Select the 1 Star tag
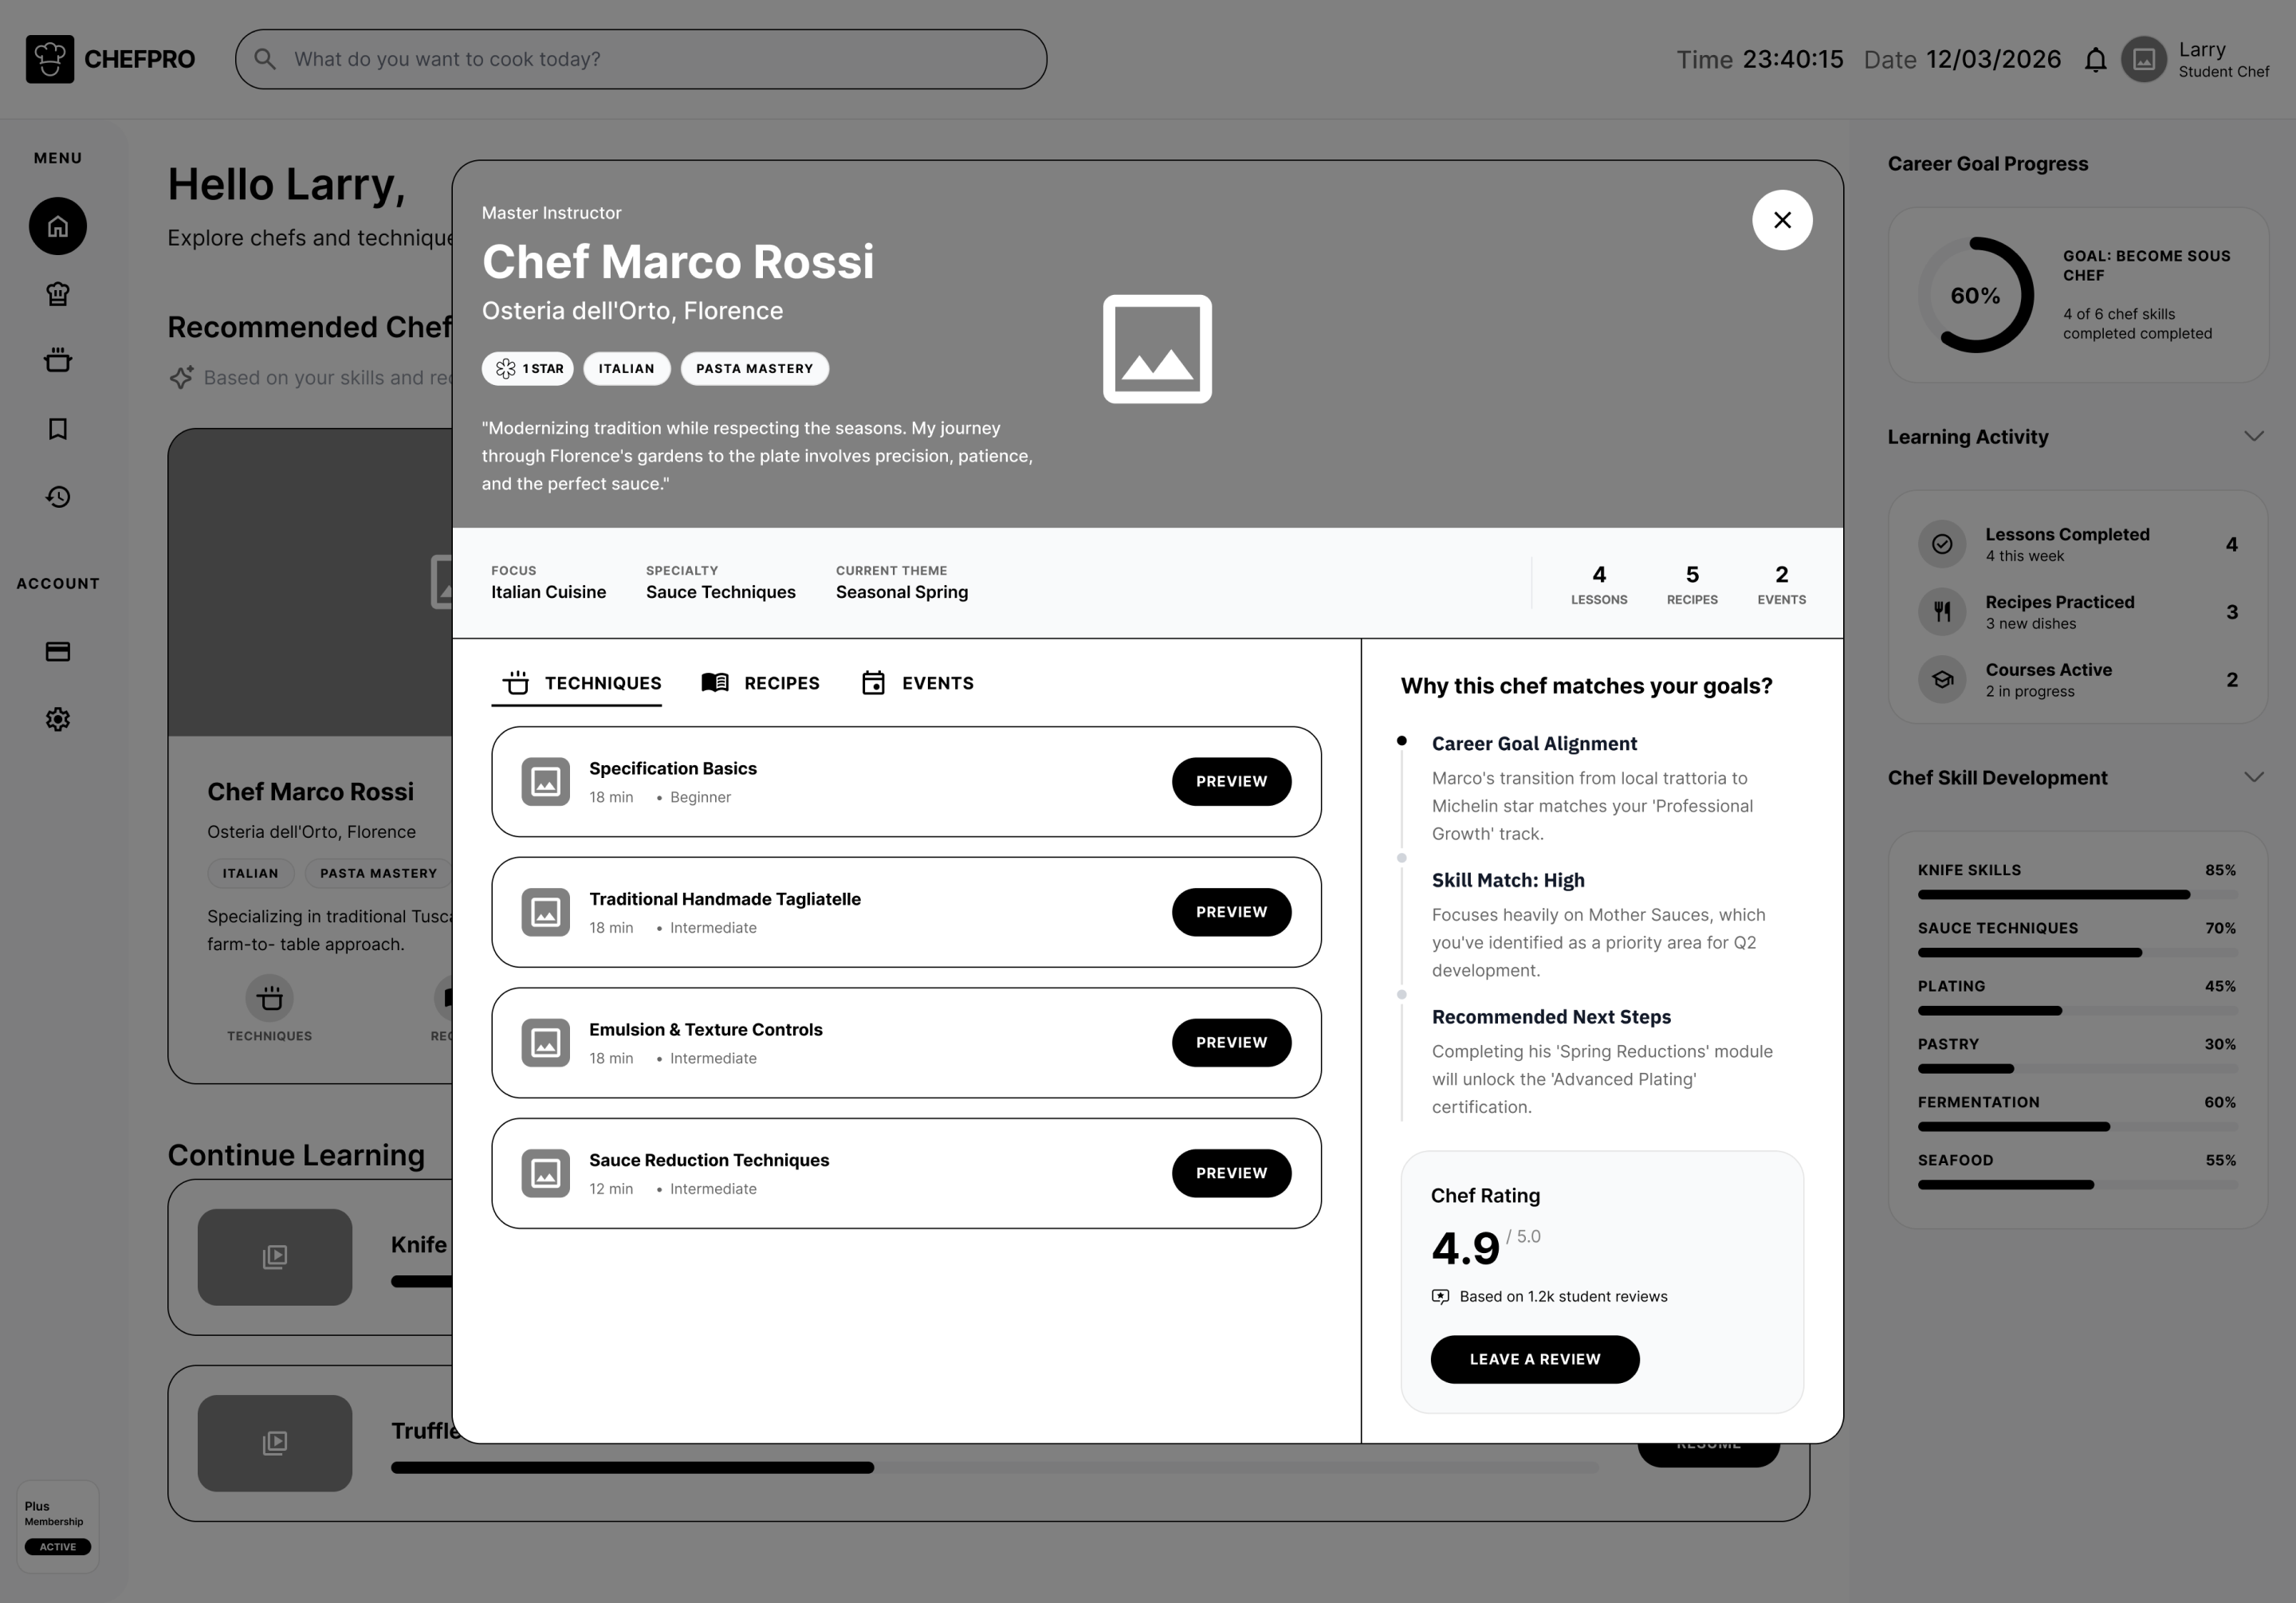 (x=528, y=368)
